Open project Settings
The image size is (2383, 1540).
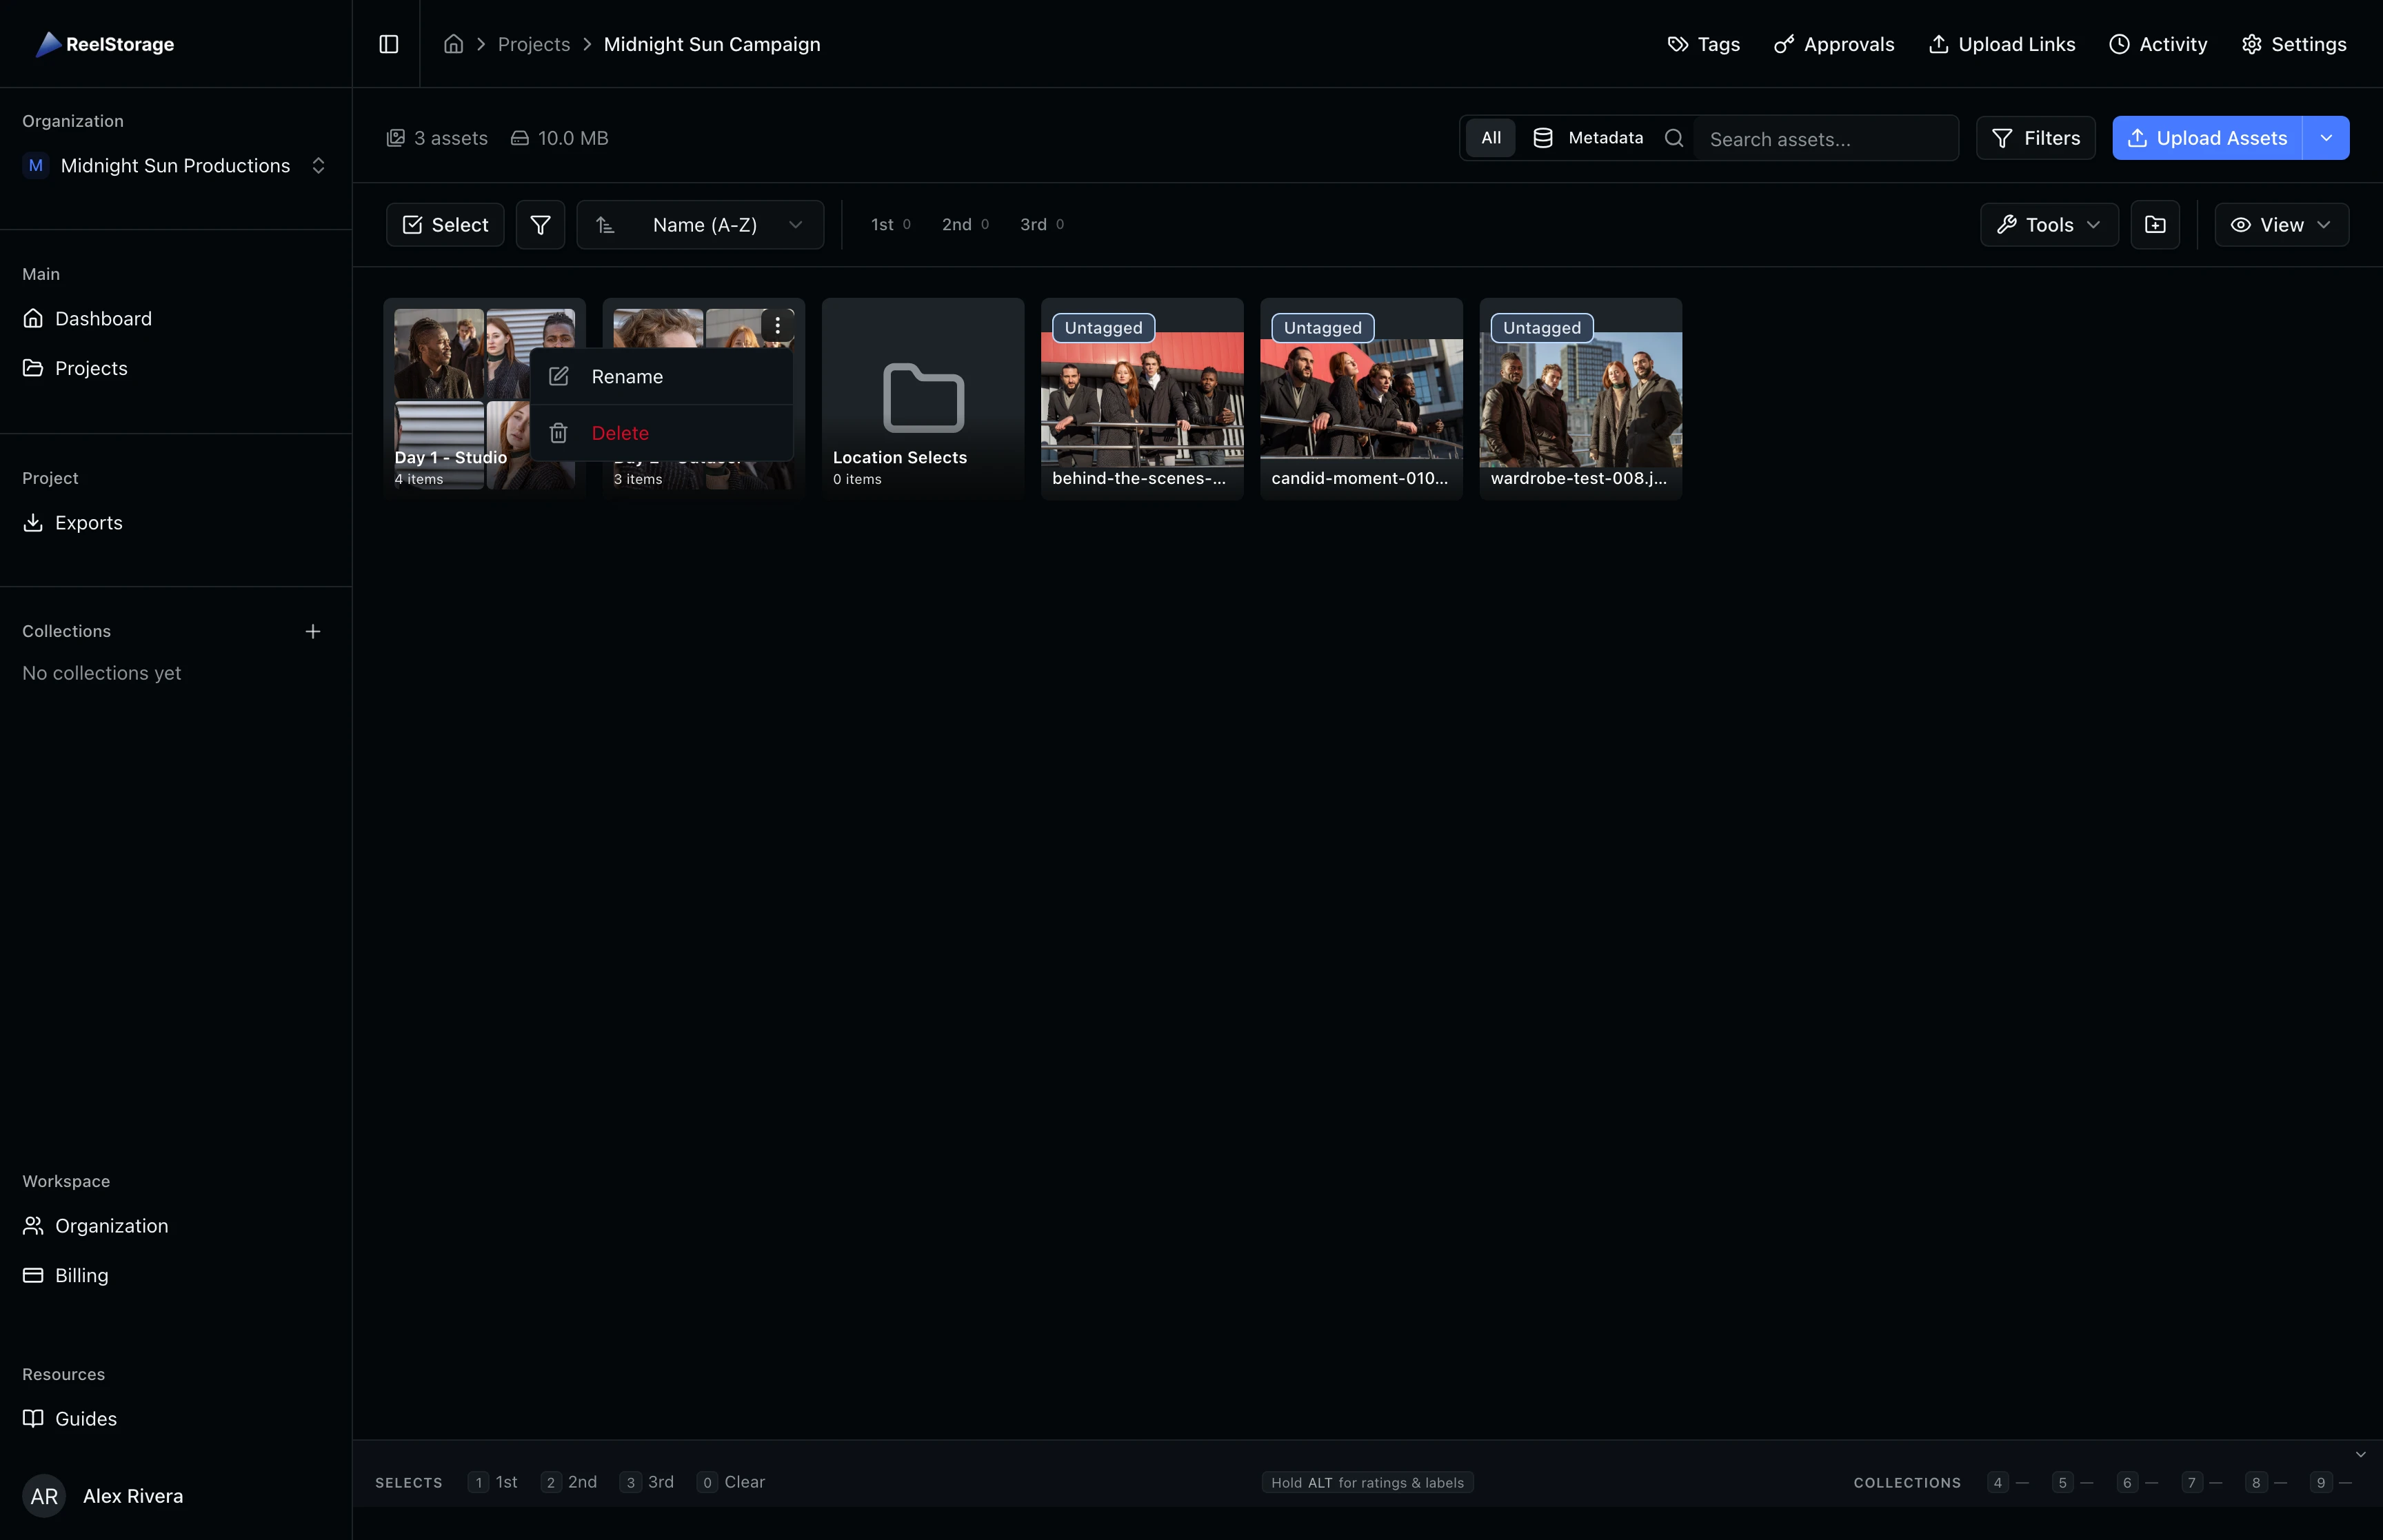(2293, 44)
